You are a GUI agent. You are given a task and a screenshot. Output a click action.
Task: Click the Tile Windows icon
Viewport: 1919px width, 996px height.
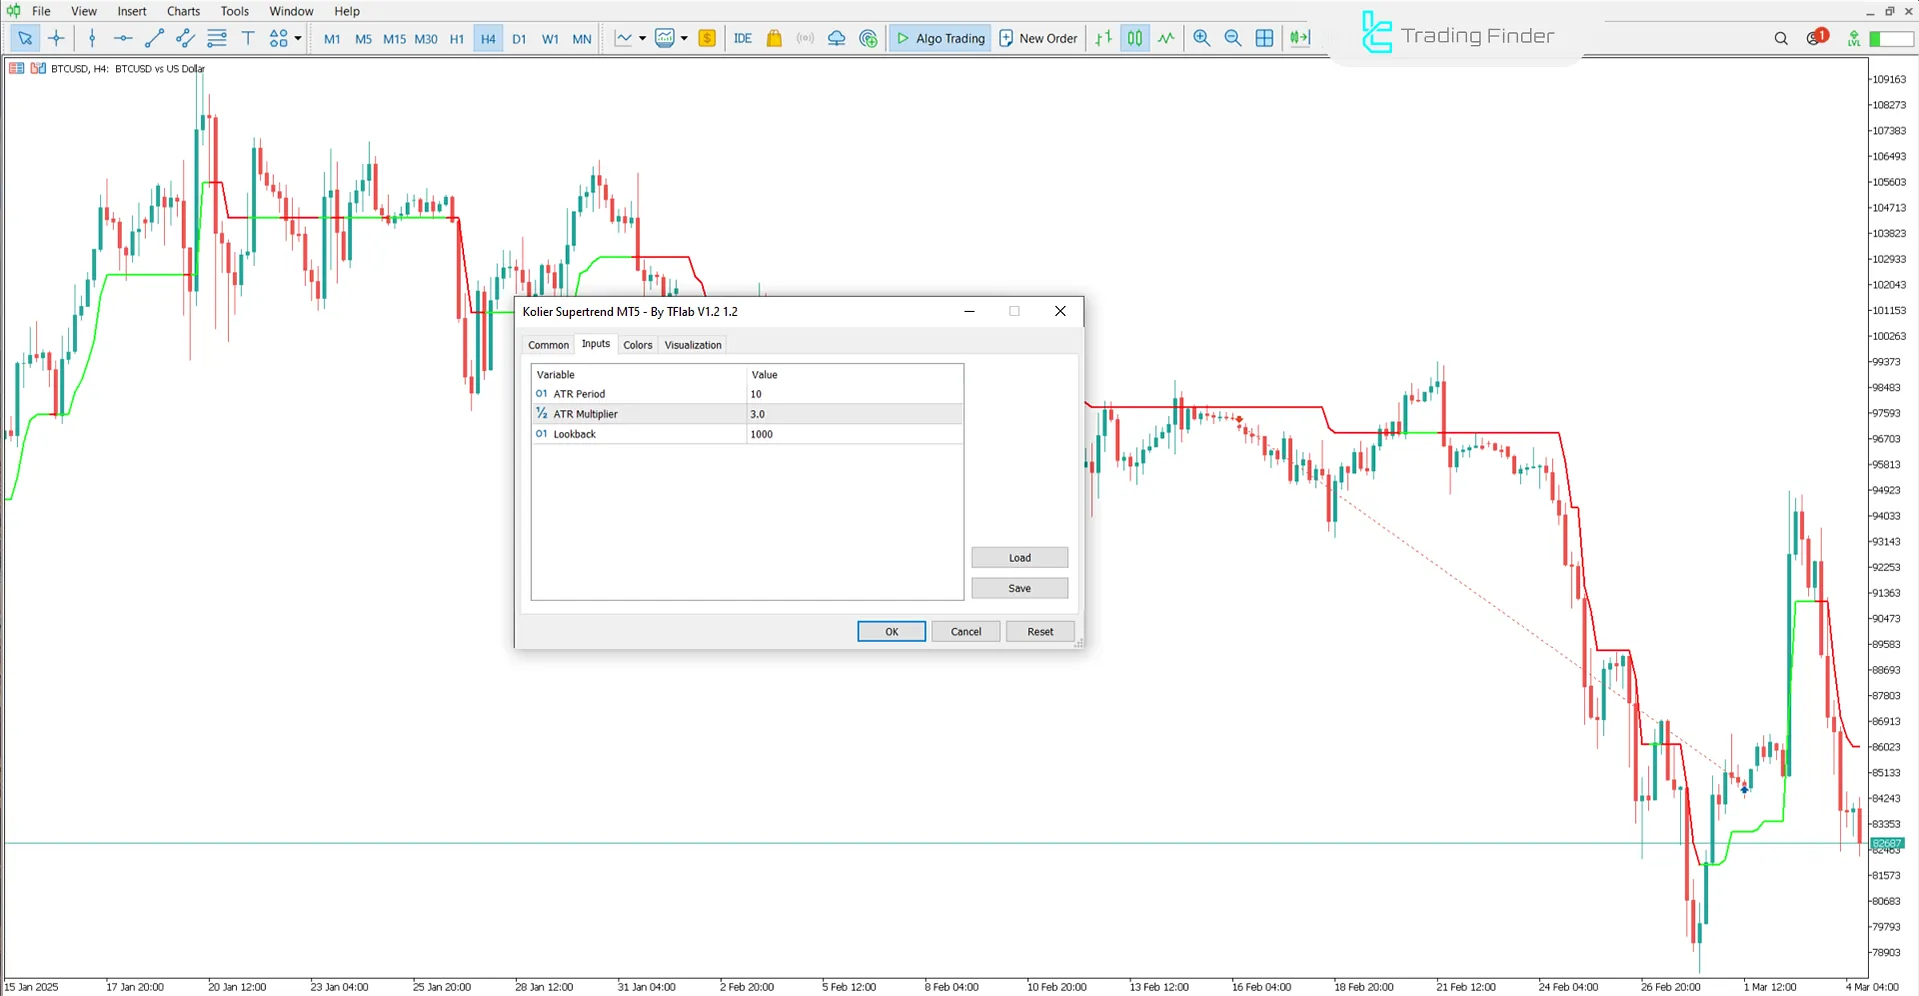[1265, 38]
